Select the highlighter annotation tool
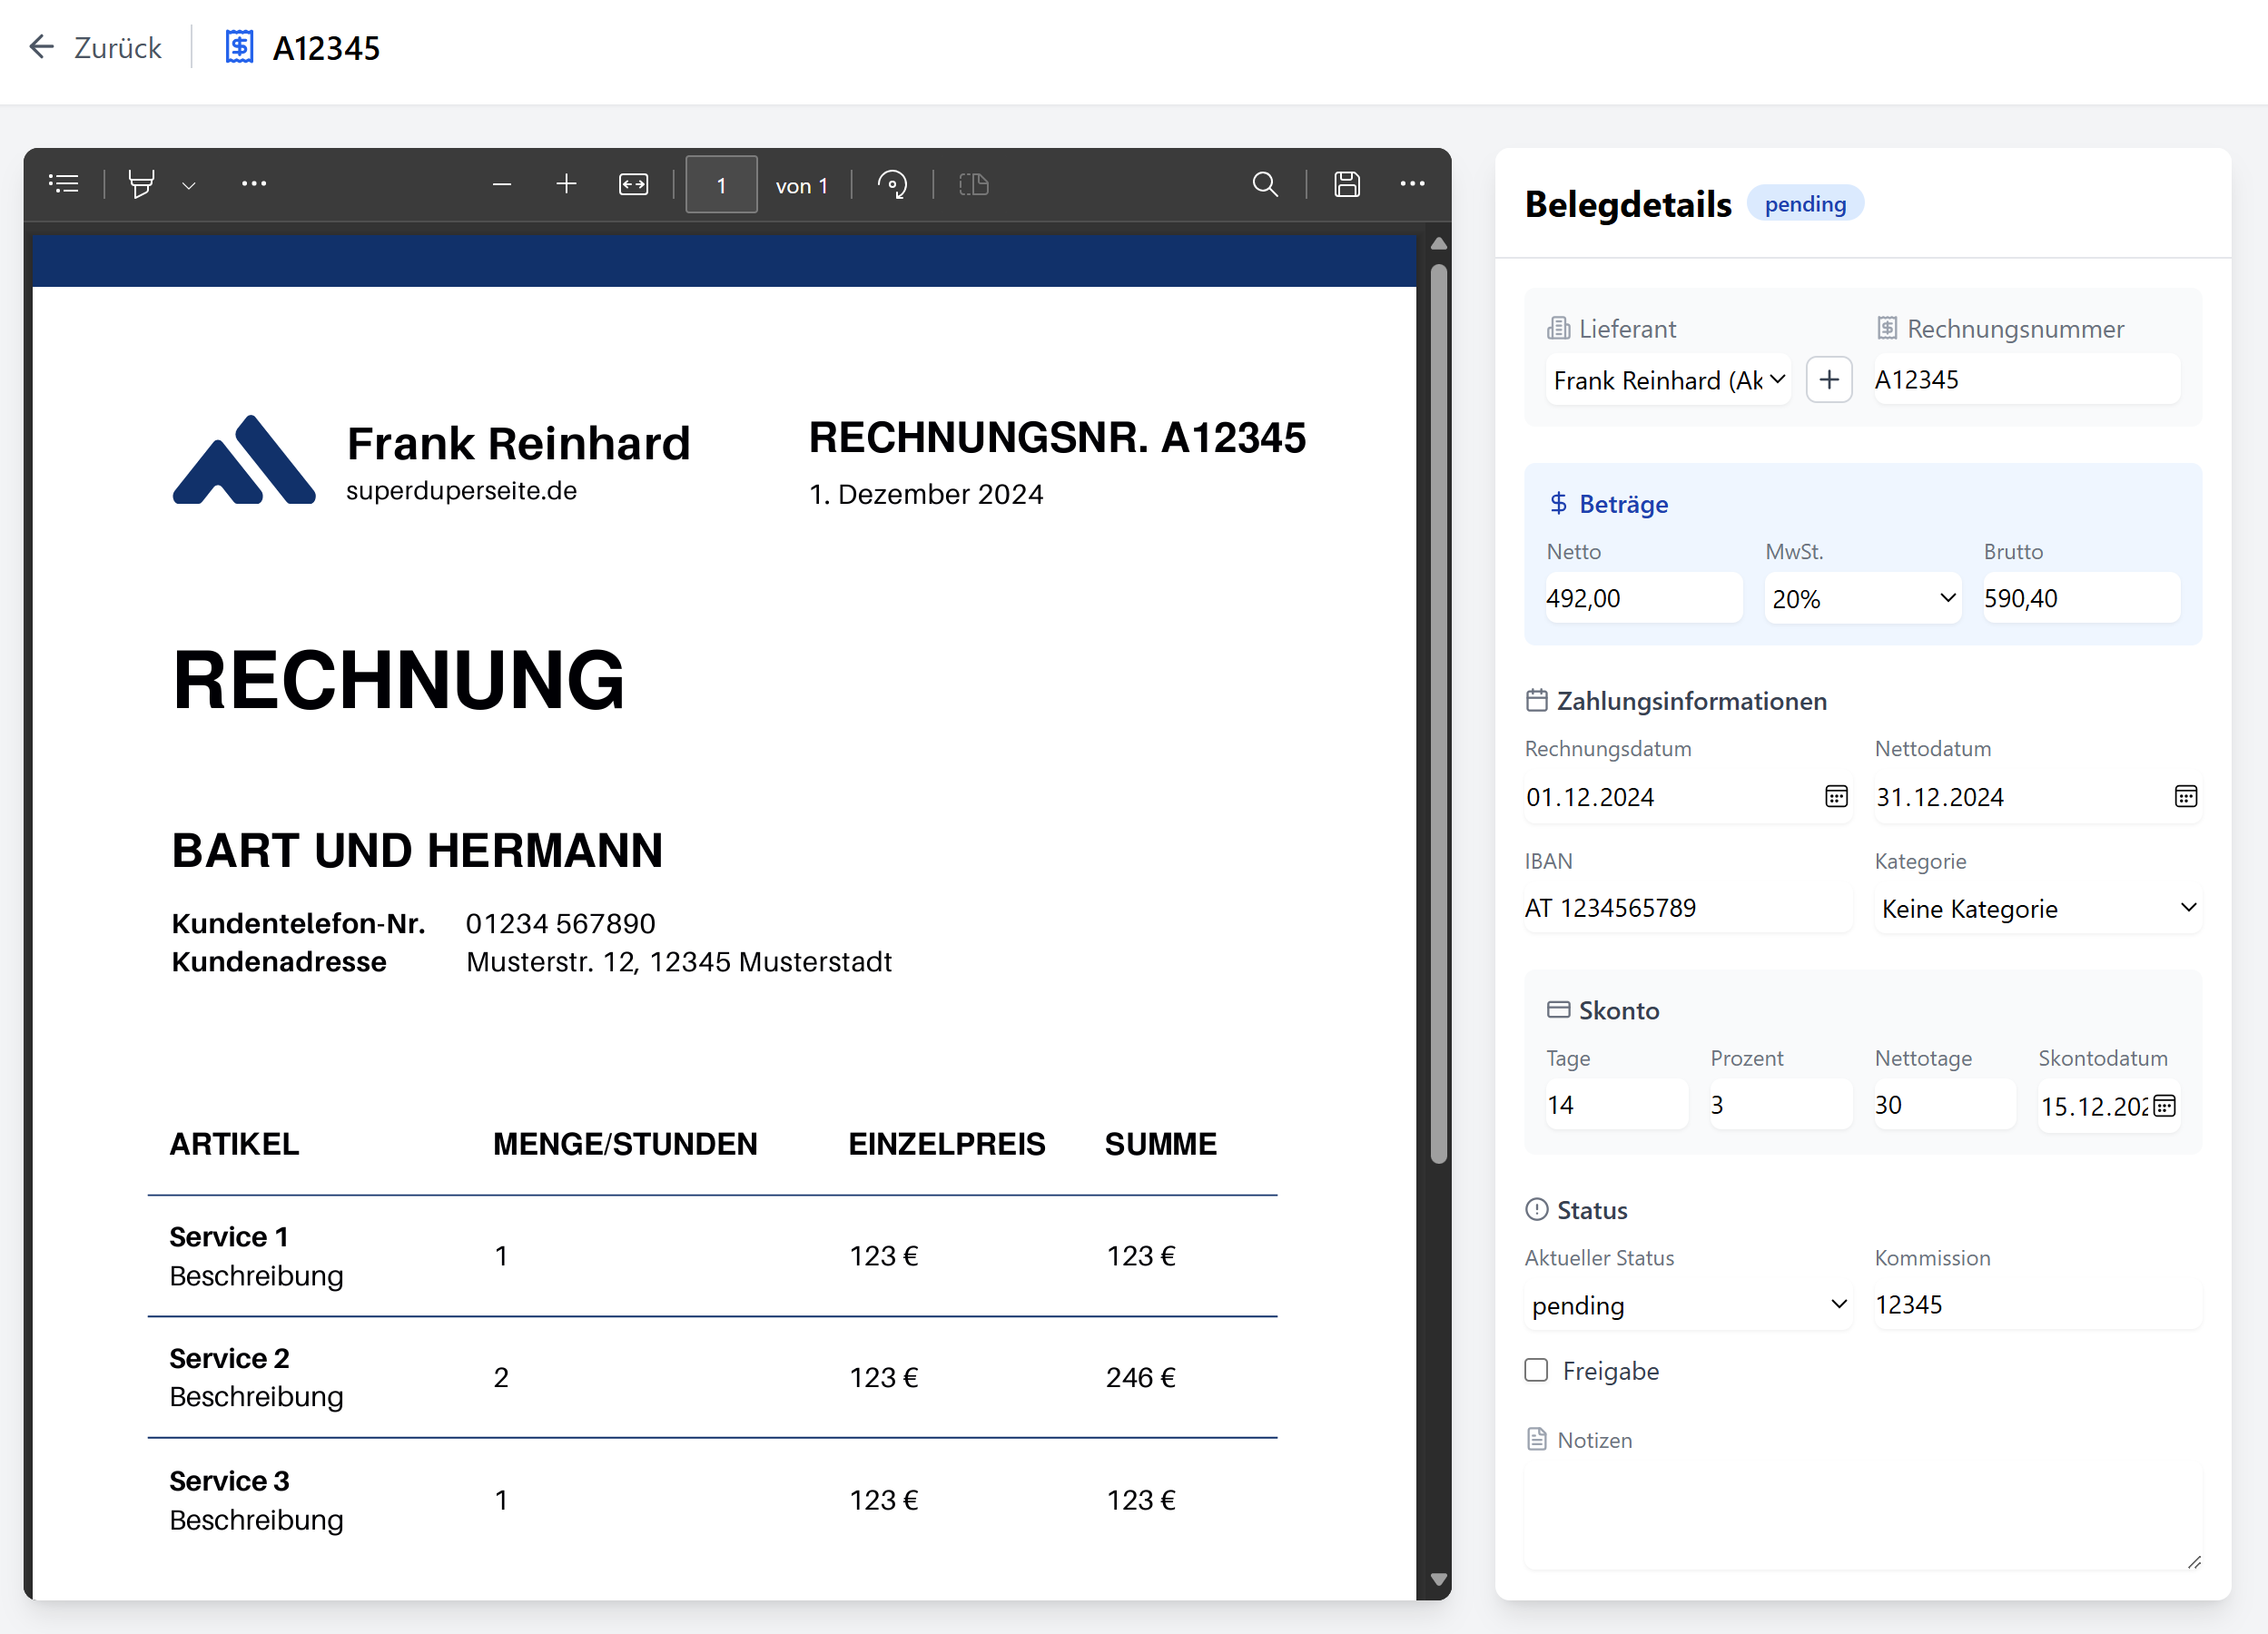 [x=140, y=183]
